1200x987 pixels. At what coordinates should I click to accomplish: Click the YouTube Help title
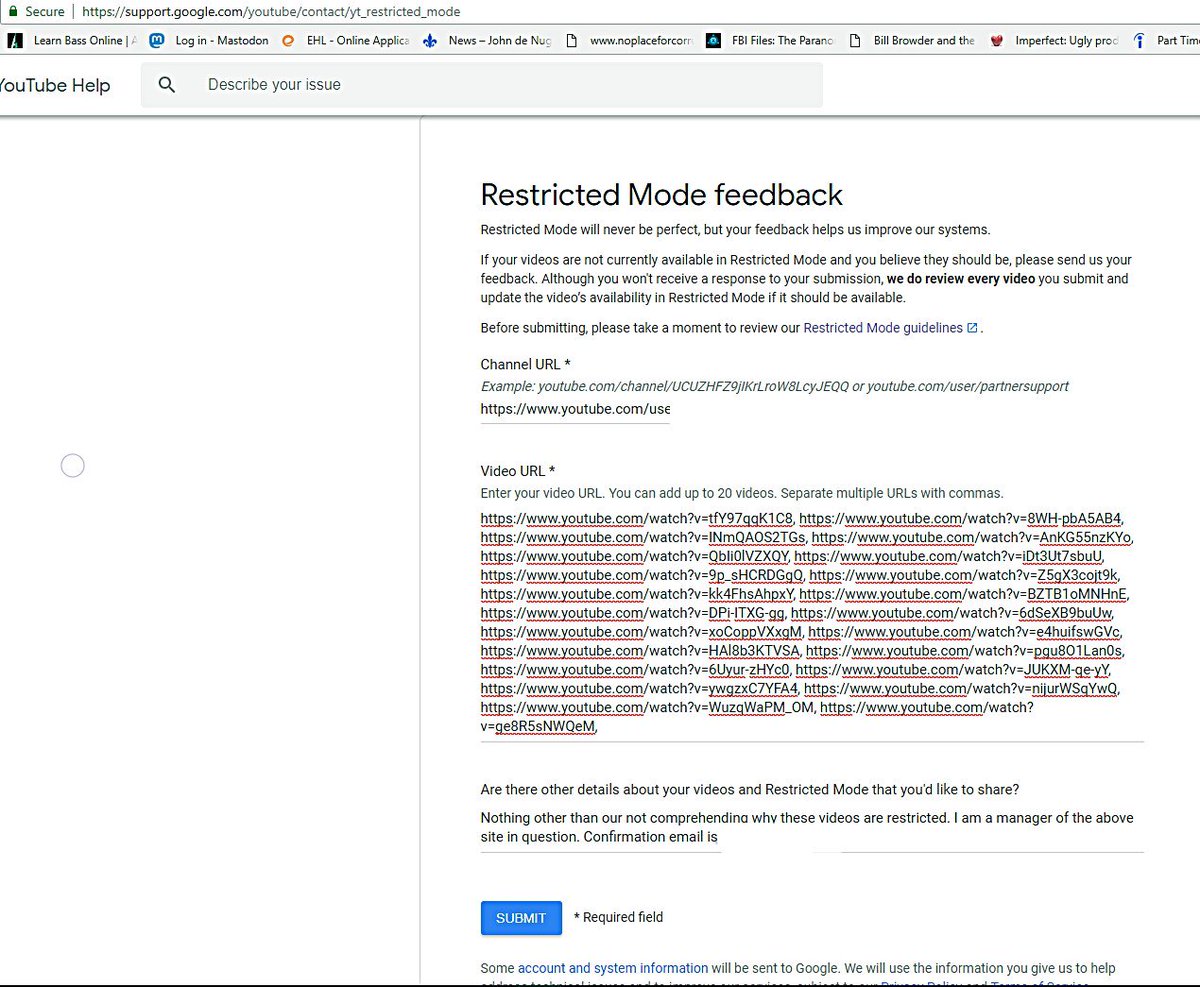(55, 85)
